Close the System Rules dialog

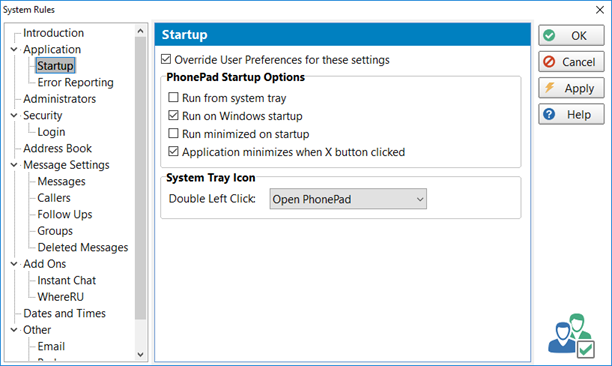[600, 9]
